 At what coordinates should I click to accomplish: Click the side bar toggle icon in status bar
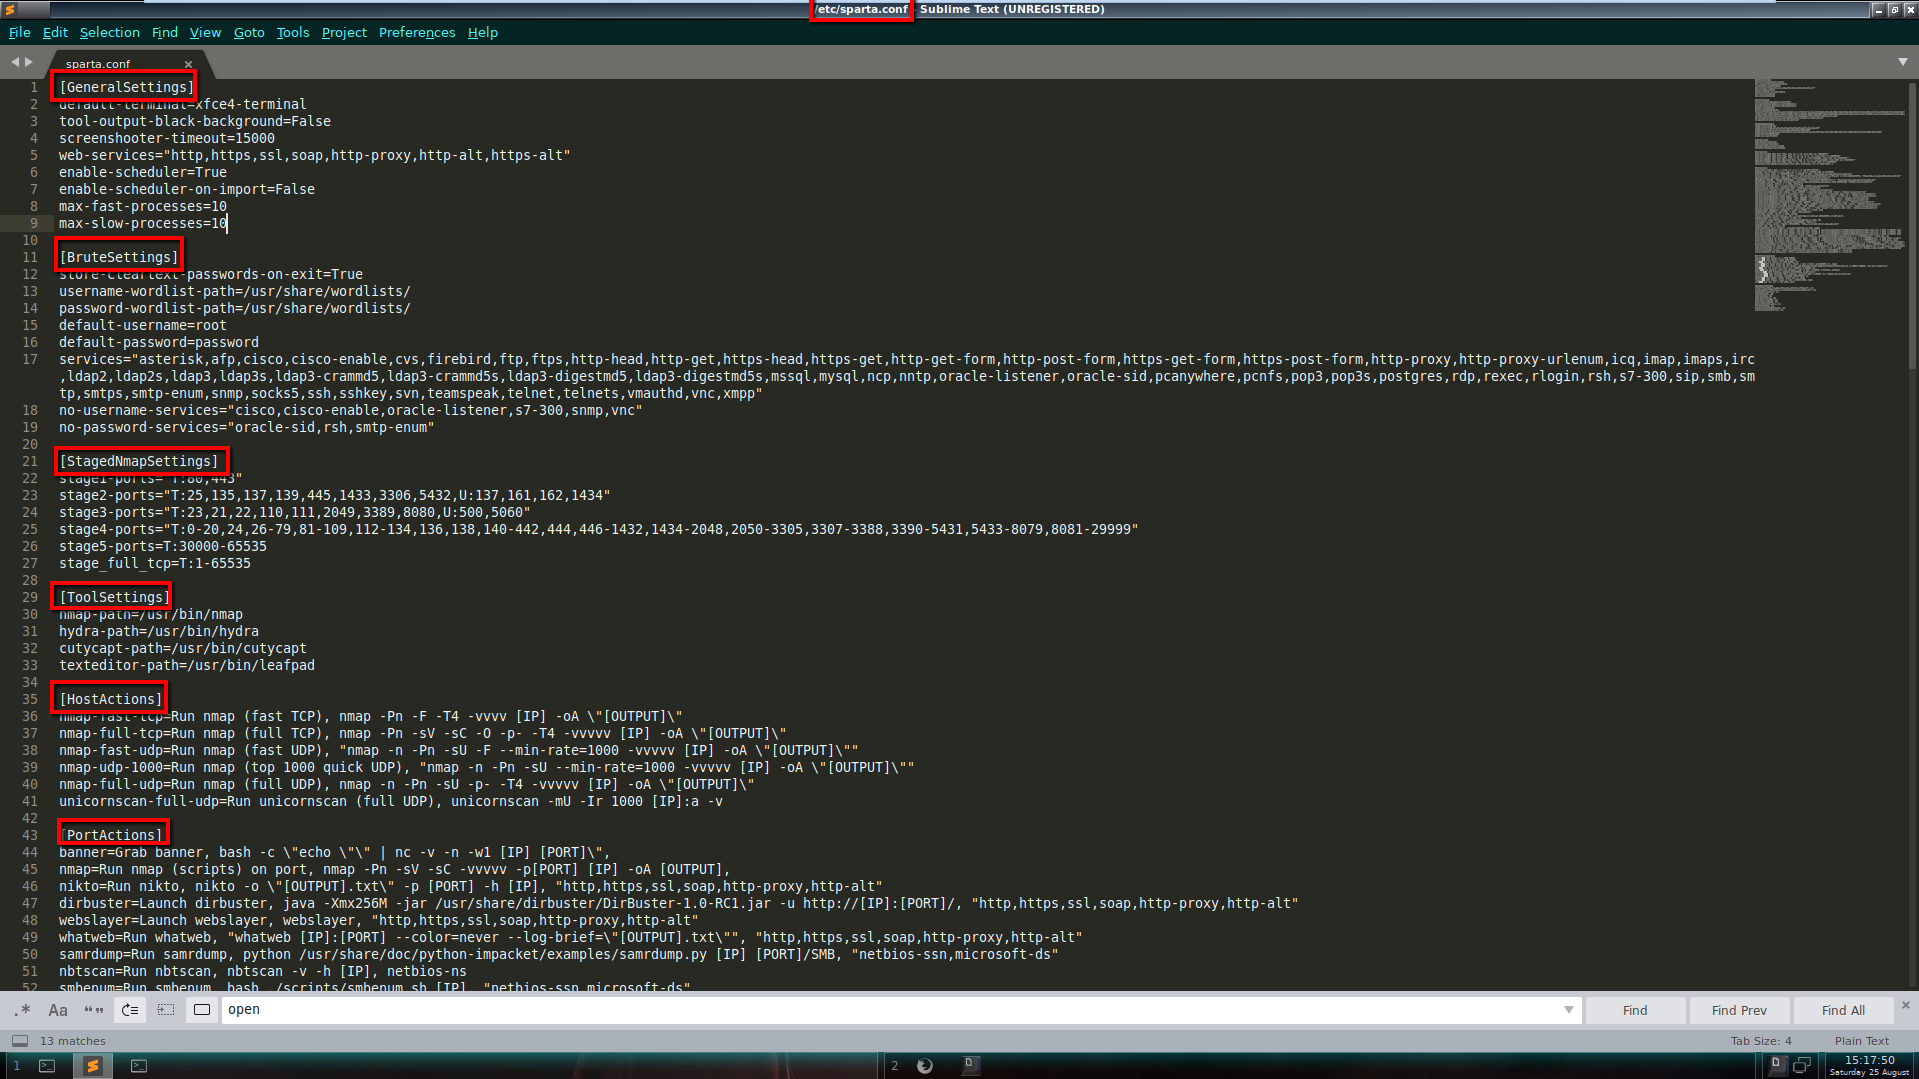point(20,1041)
